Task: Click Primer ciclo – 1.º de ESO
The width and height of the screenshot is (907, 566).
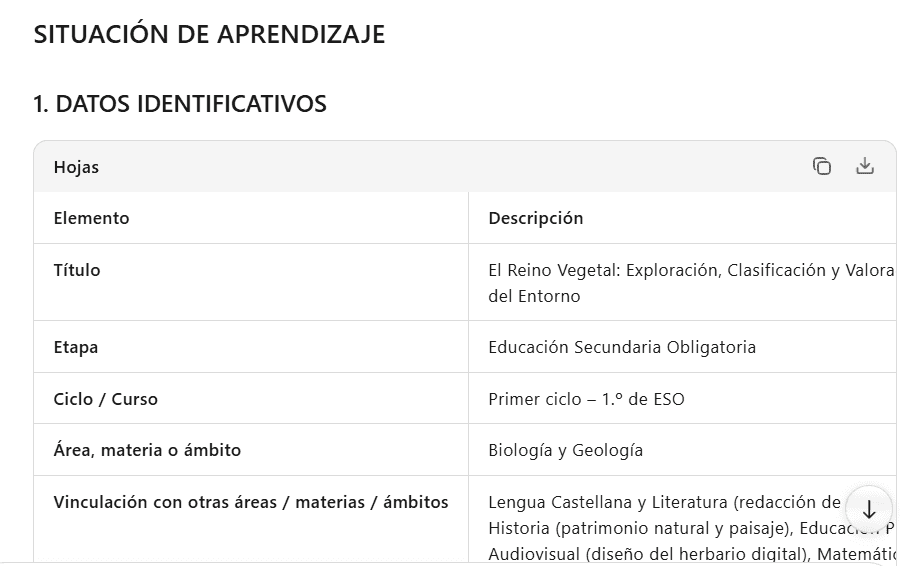Action: [x=587, y=399]
